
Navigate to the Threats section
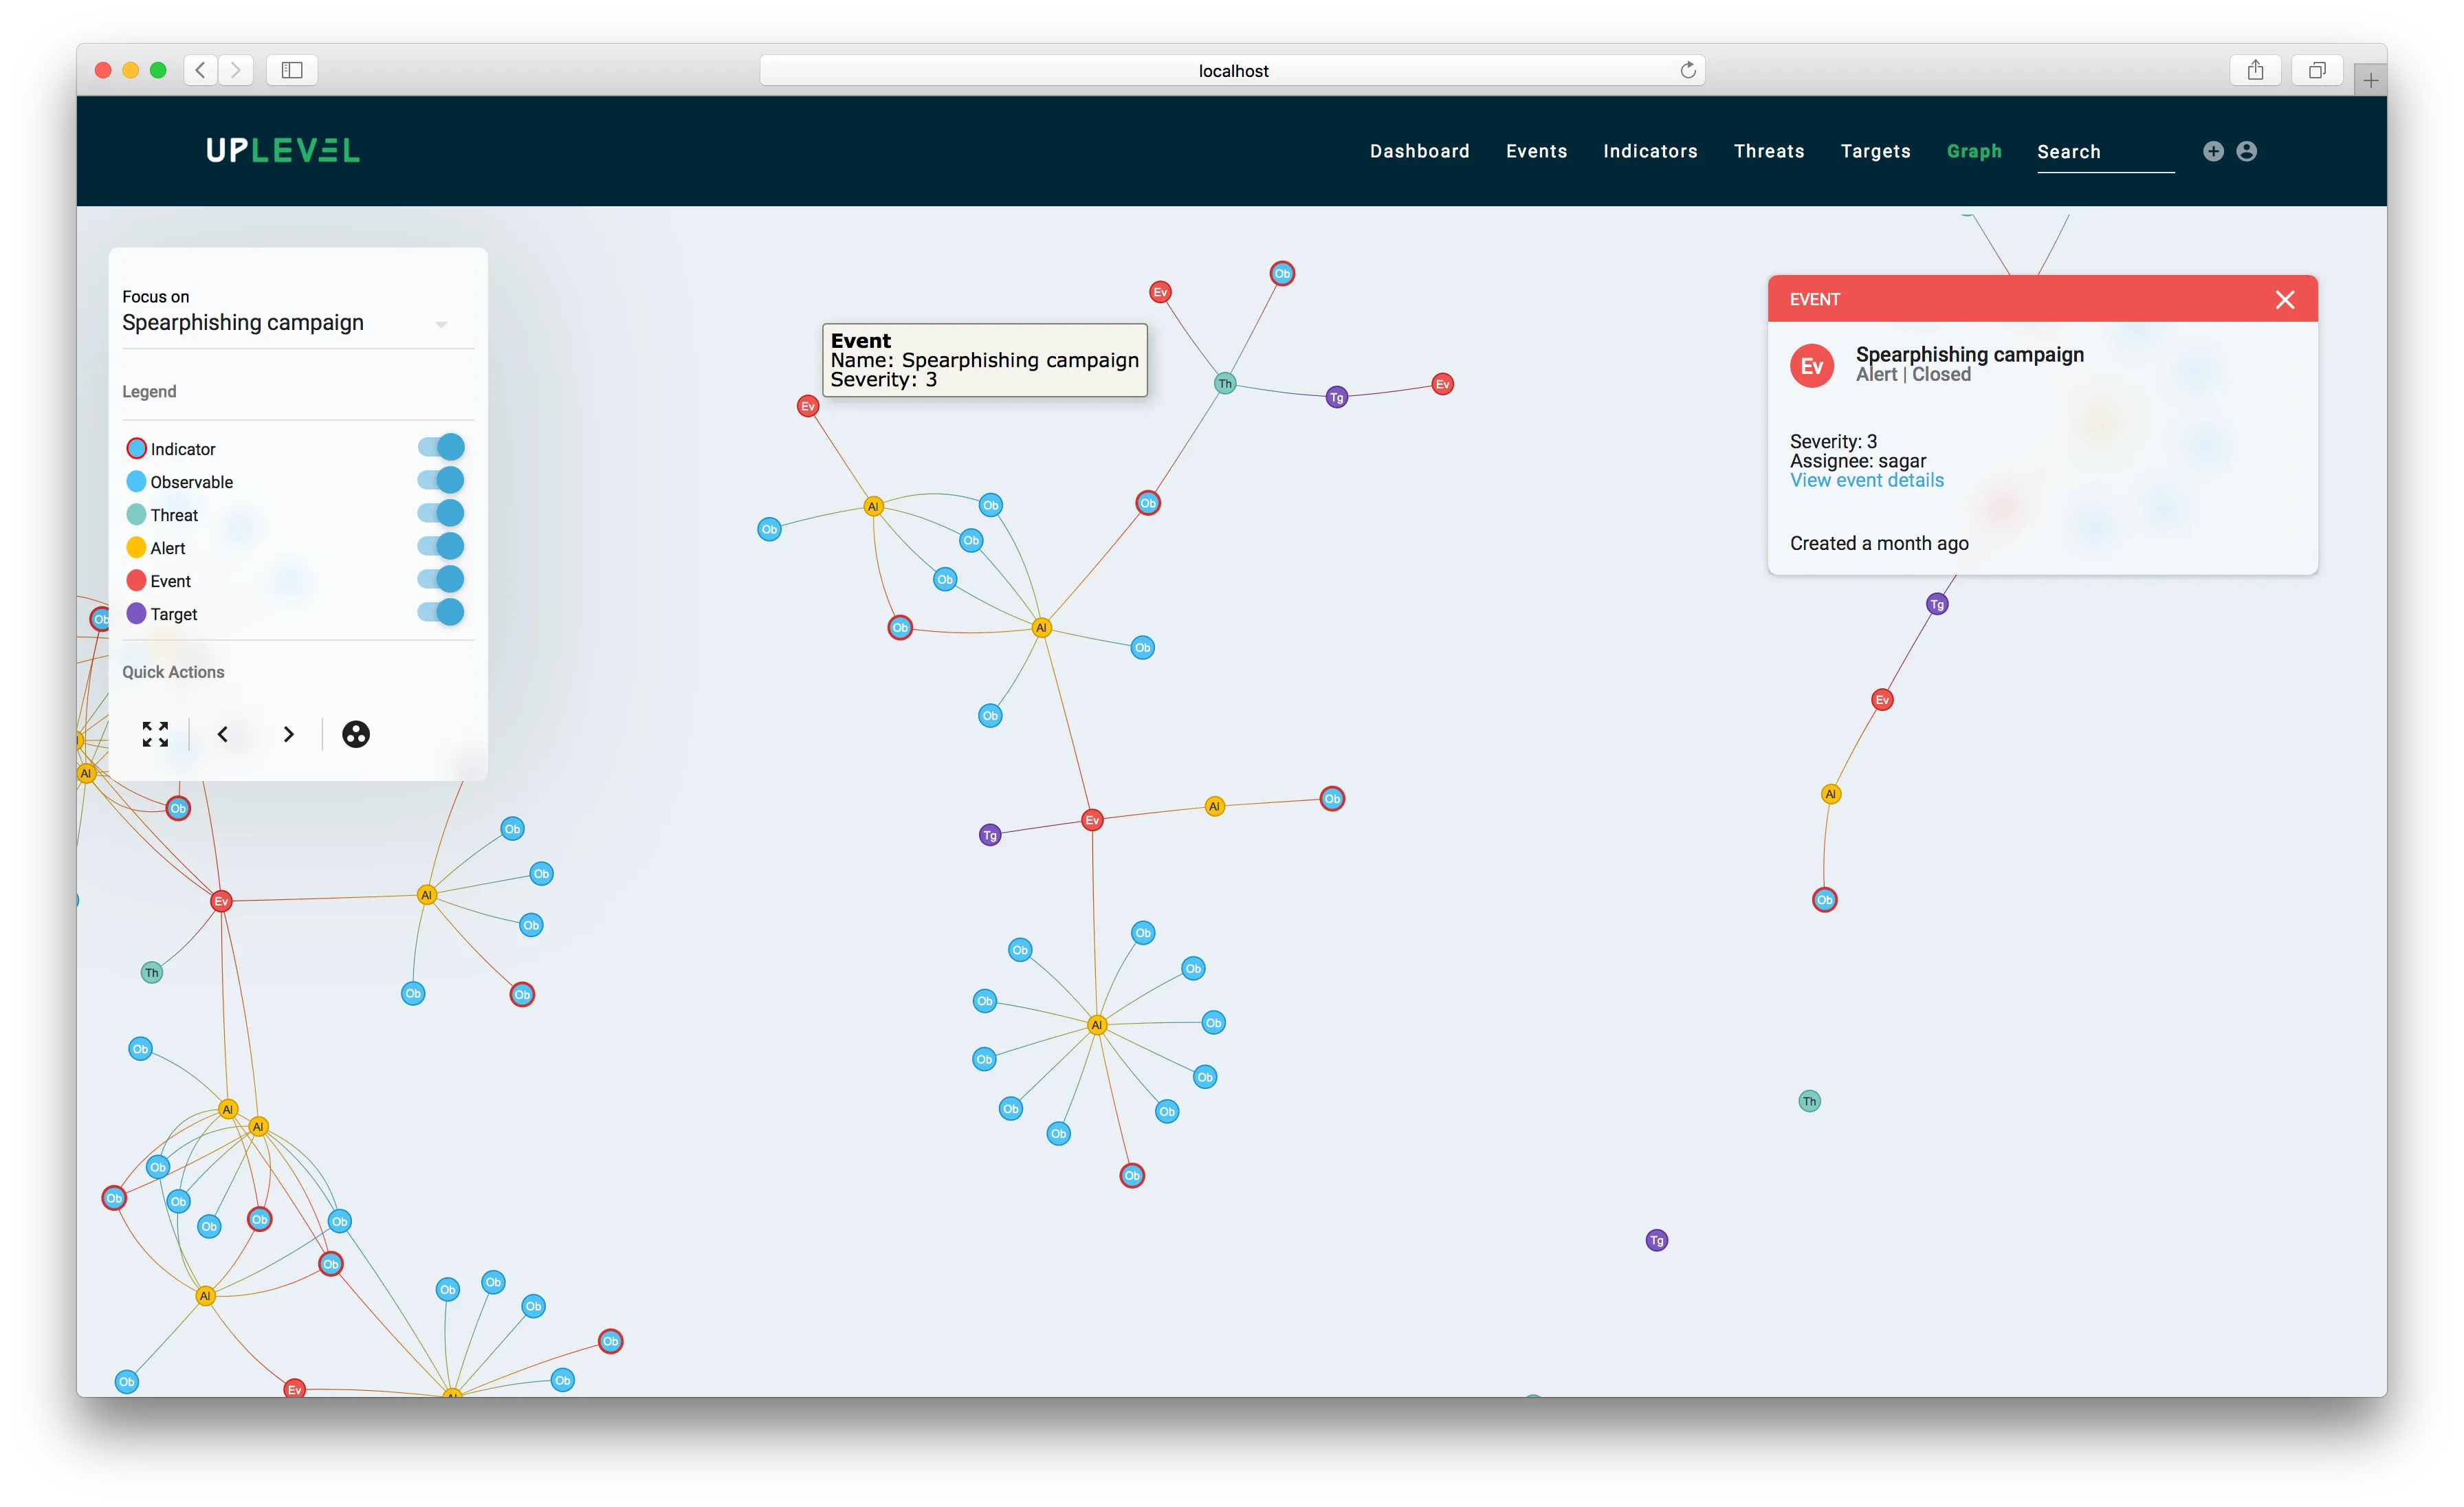pos(1769,151)
